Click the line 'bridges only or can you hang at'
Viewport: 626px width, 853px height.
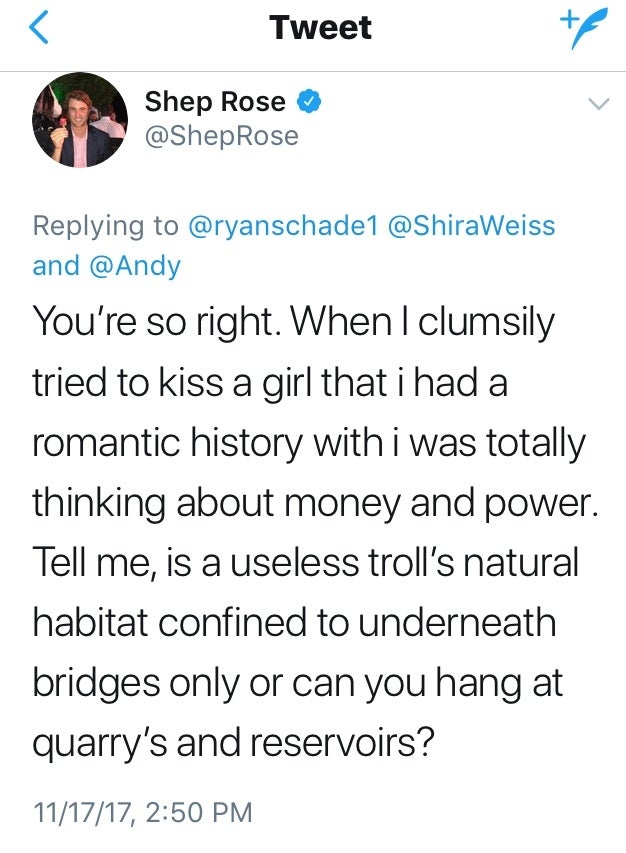[297, 682]
